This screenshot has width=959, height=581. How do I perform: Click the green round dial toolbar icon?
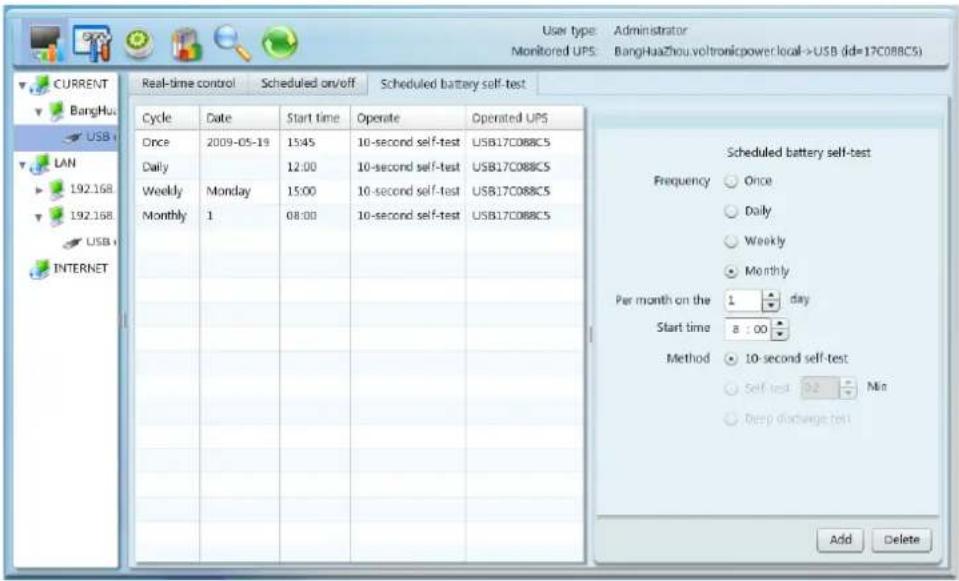(139, 44)
